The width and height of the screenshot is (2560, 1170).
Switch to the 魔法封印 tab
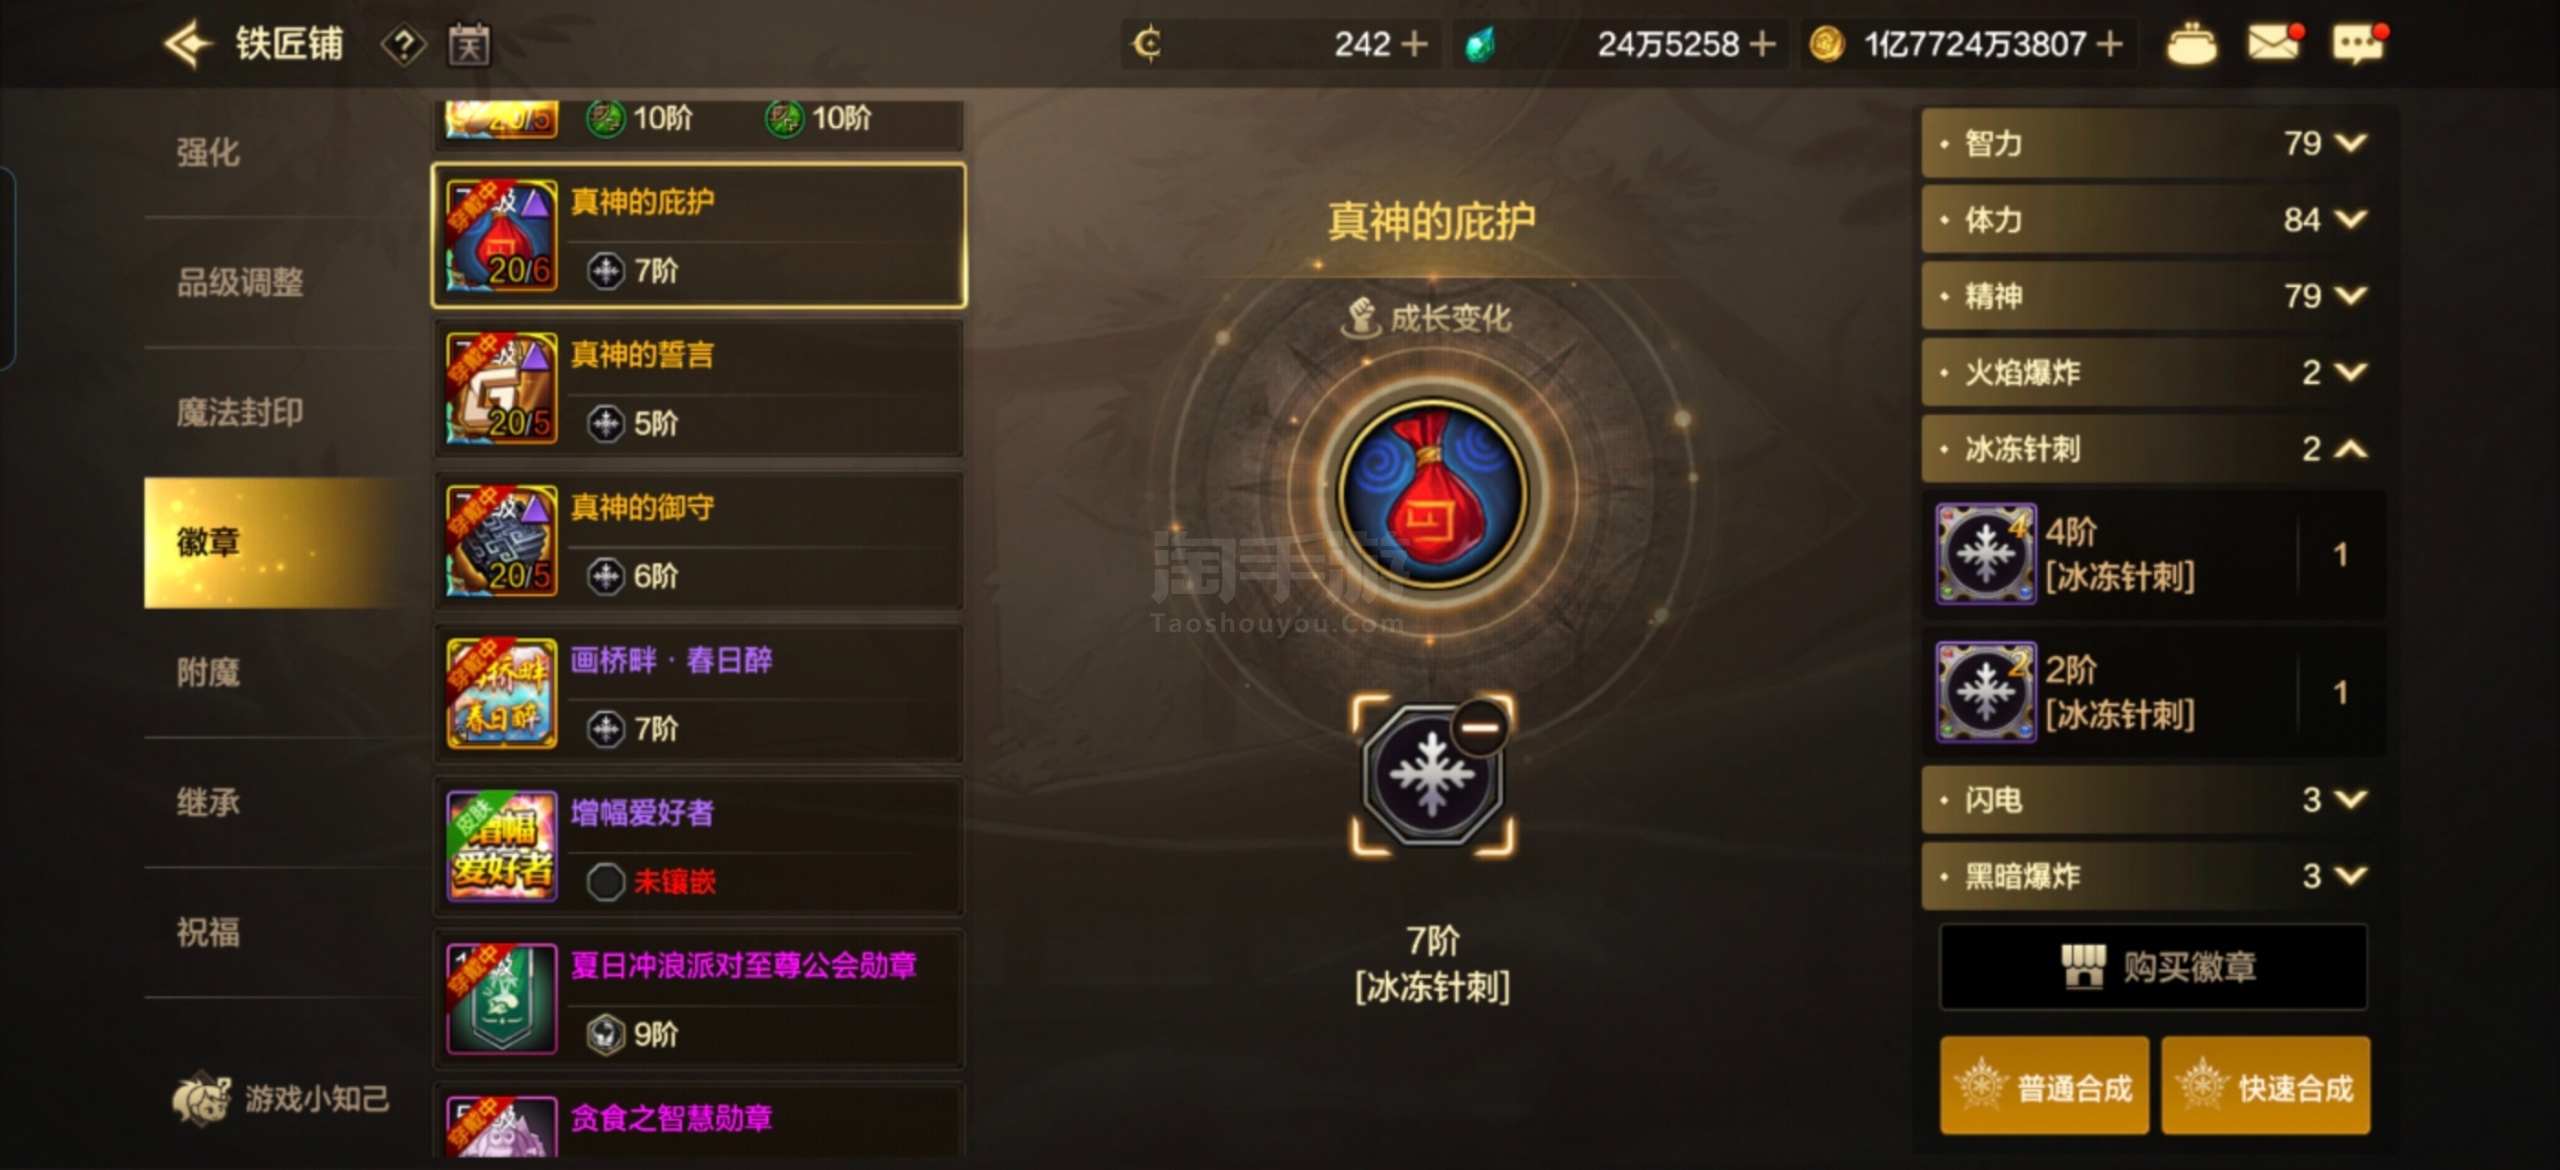click(x=240, y=412)
